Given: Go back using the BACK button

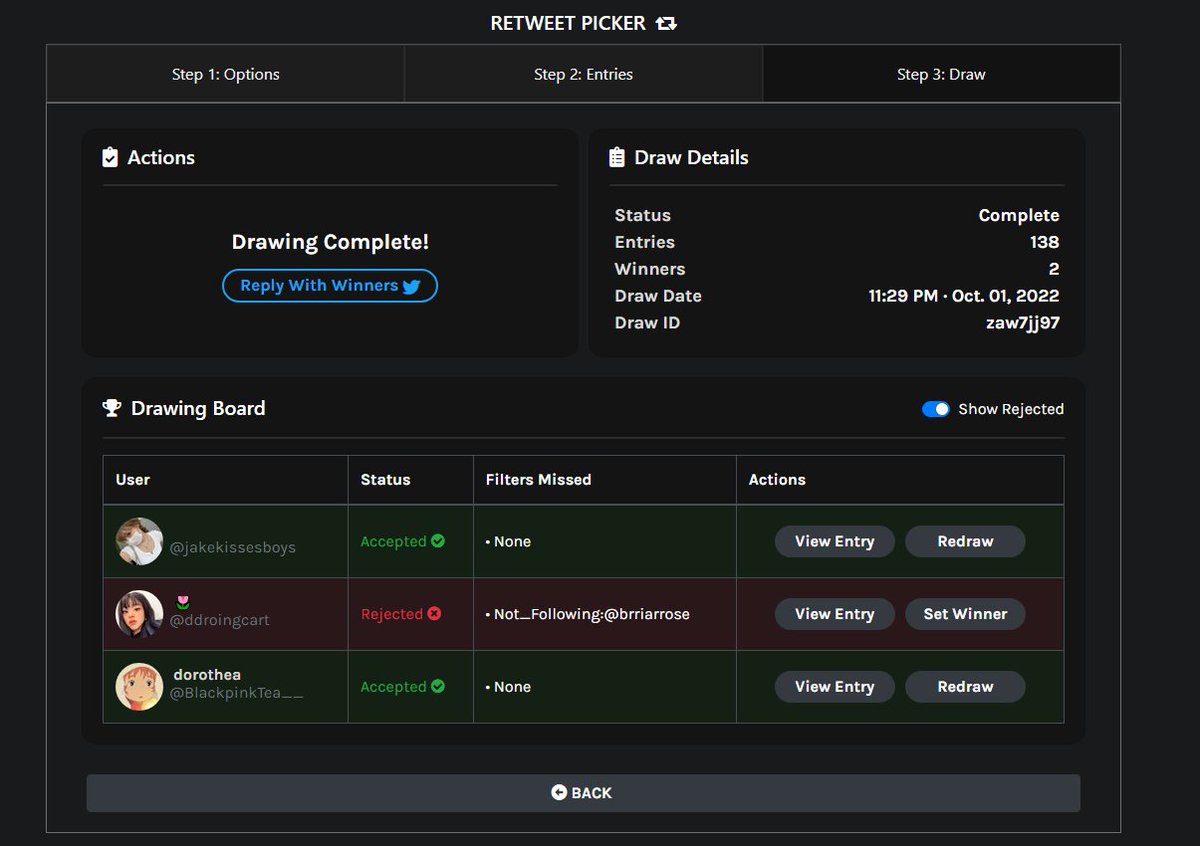Looking at the screenshot, I should pyautogui.click(x=583, y=793).
